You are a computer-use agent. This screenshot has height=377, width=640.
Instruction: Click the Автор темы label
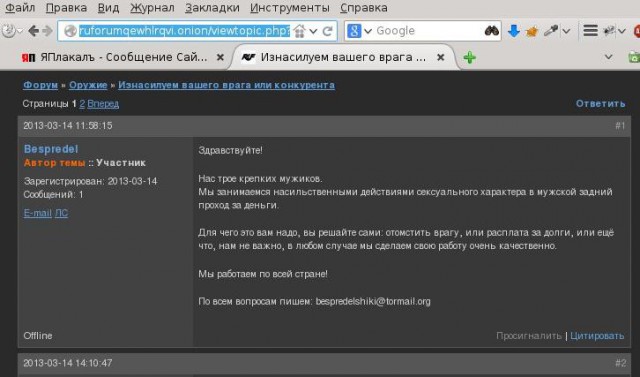tap(54, 163)
